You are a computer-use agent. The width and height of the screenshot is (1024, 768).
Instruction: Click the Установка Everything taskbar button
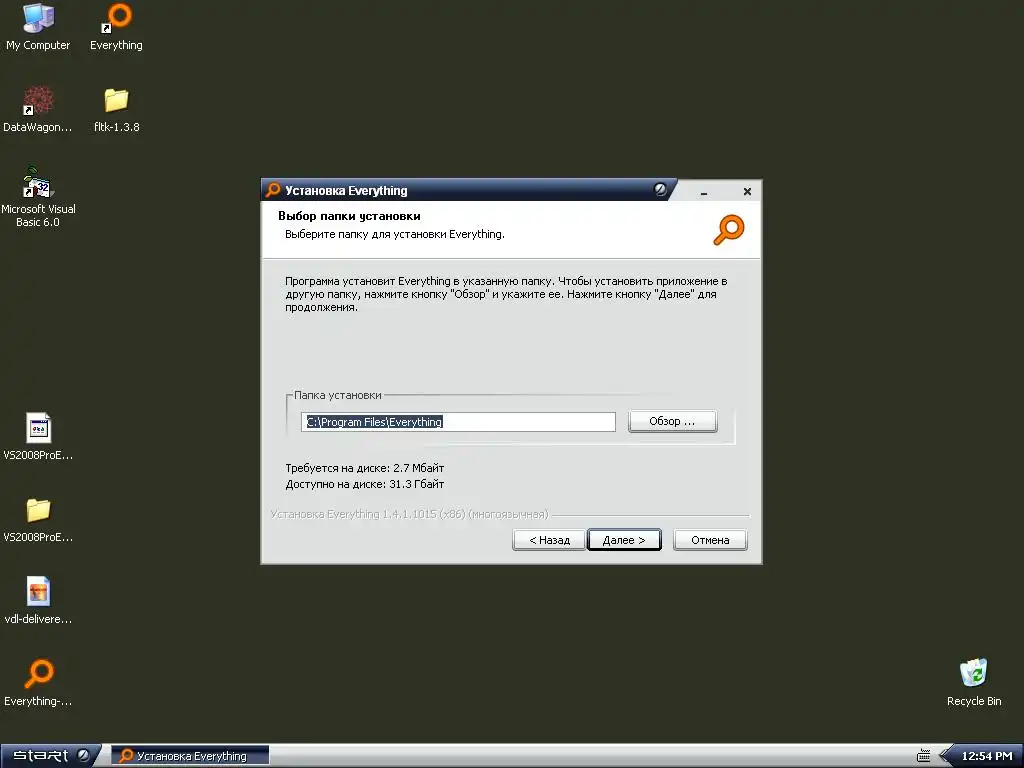(191, 756)
